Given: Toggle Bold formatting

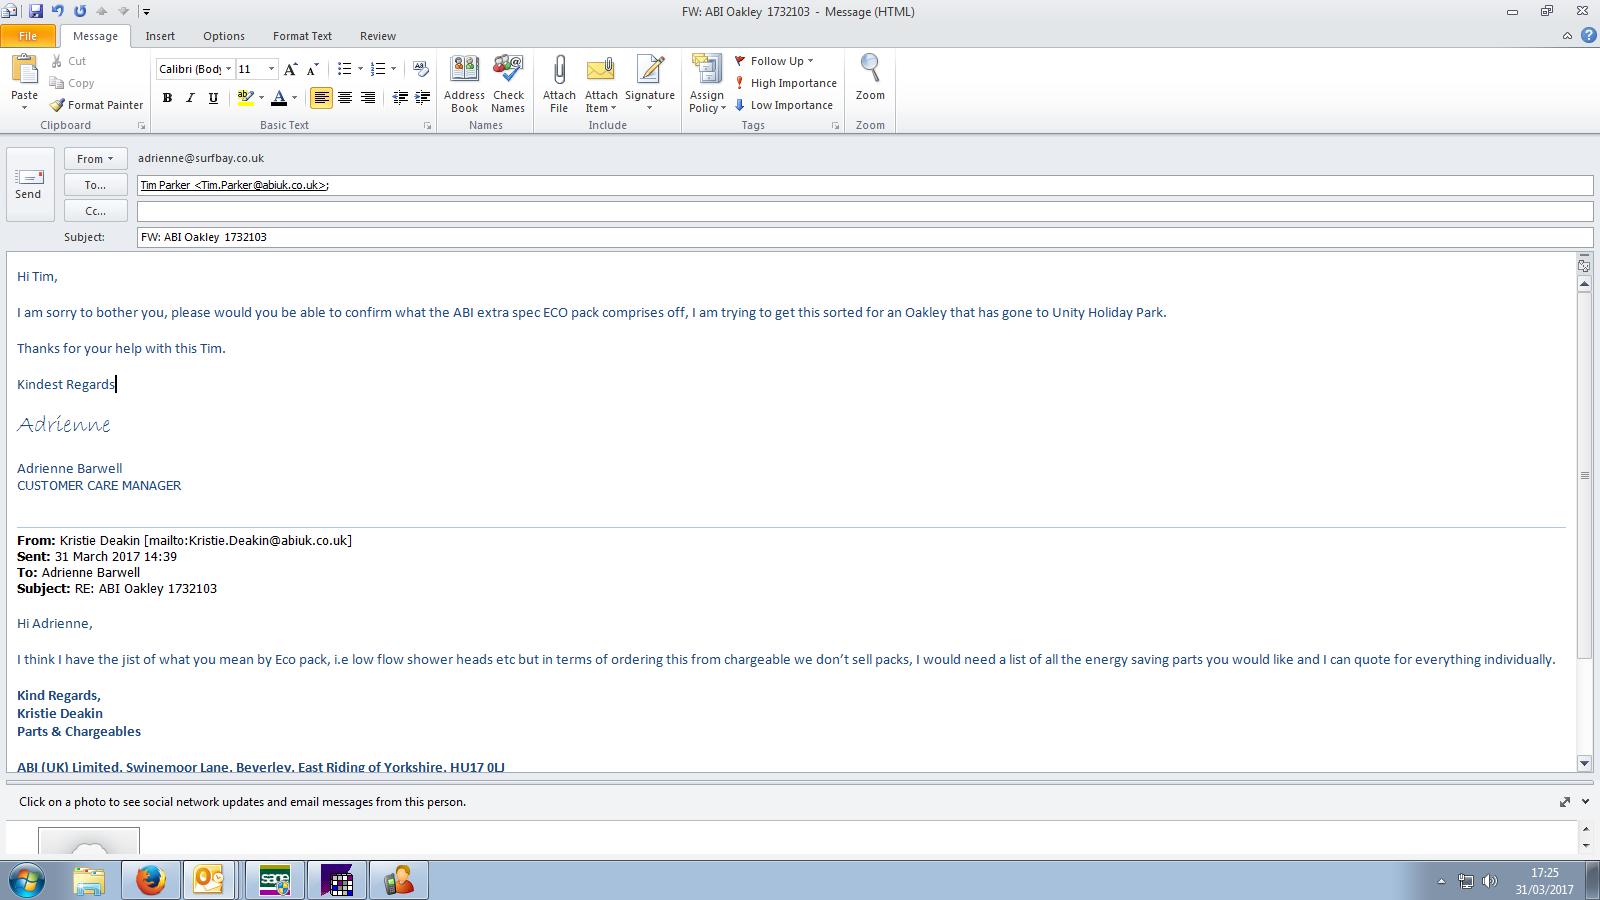Looking at the screenshot, I should (167, 97).
